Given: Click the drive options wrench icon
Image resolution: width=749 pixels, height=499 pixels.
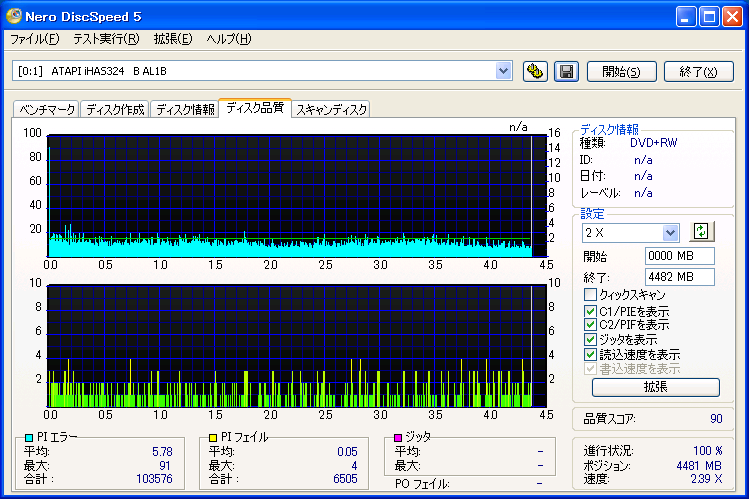Looking at the screenshot, I should pyautogui.click(x=535, y=72).
